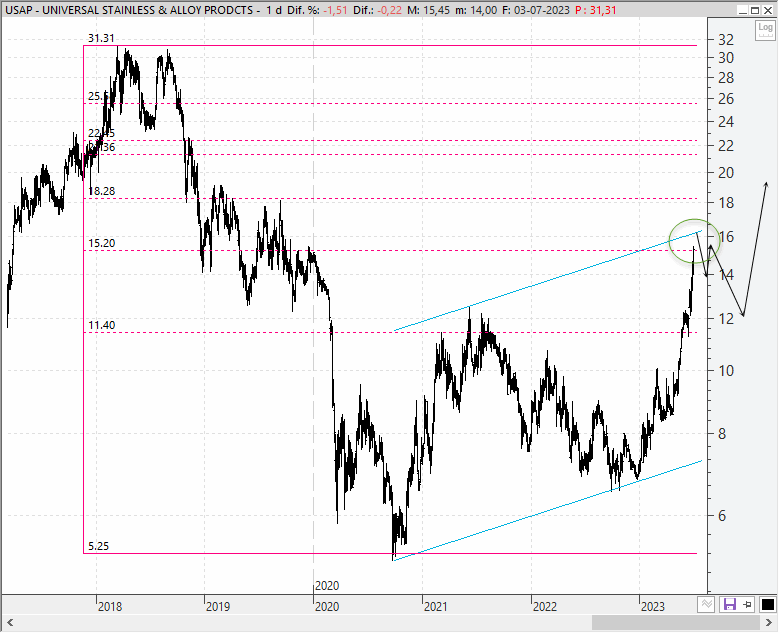
Task: Click the 22 price axis label
Action: (x=726, y=146)
